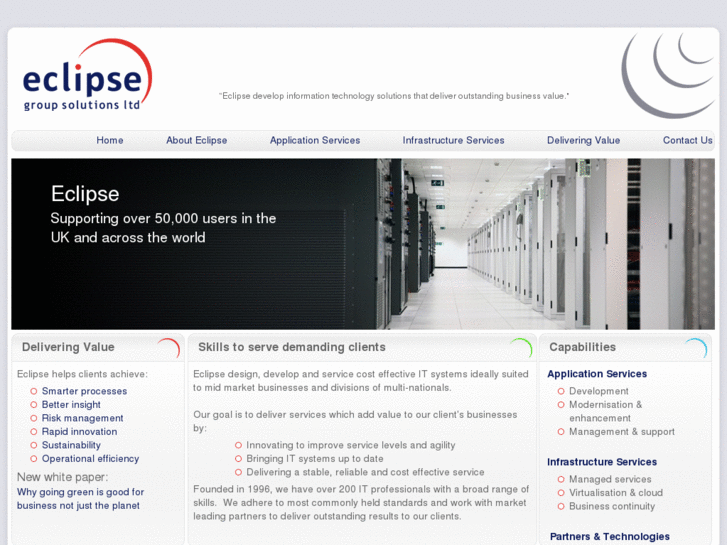Click Application Services heading in Capabilities
Screen dimensions: 727x545
pyautogui.click(x=597, y=374)
